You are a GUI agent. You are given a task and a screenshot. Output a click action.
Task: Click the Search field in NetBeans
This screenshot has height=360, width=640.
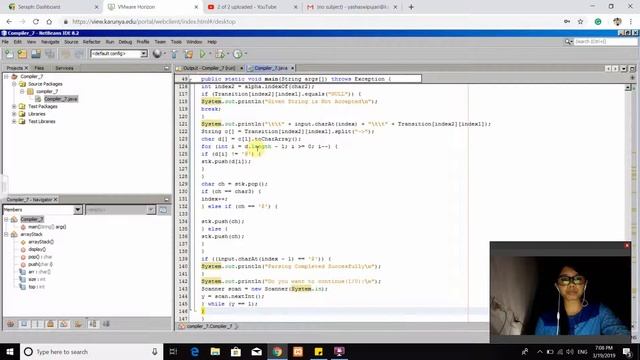pyautogui.click(x=605, y=42)
